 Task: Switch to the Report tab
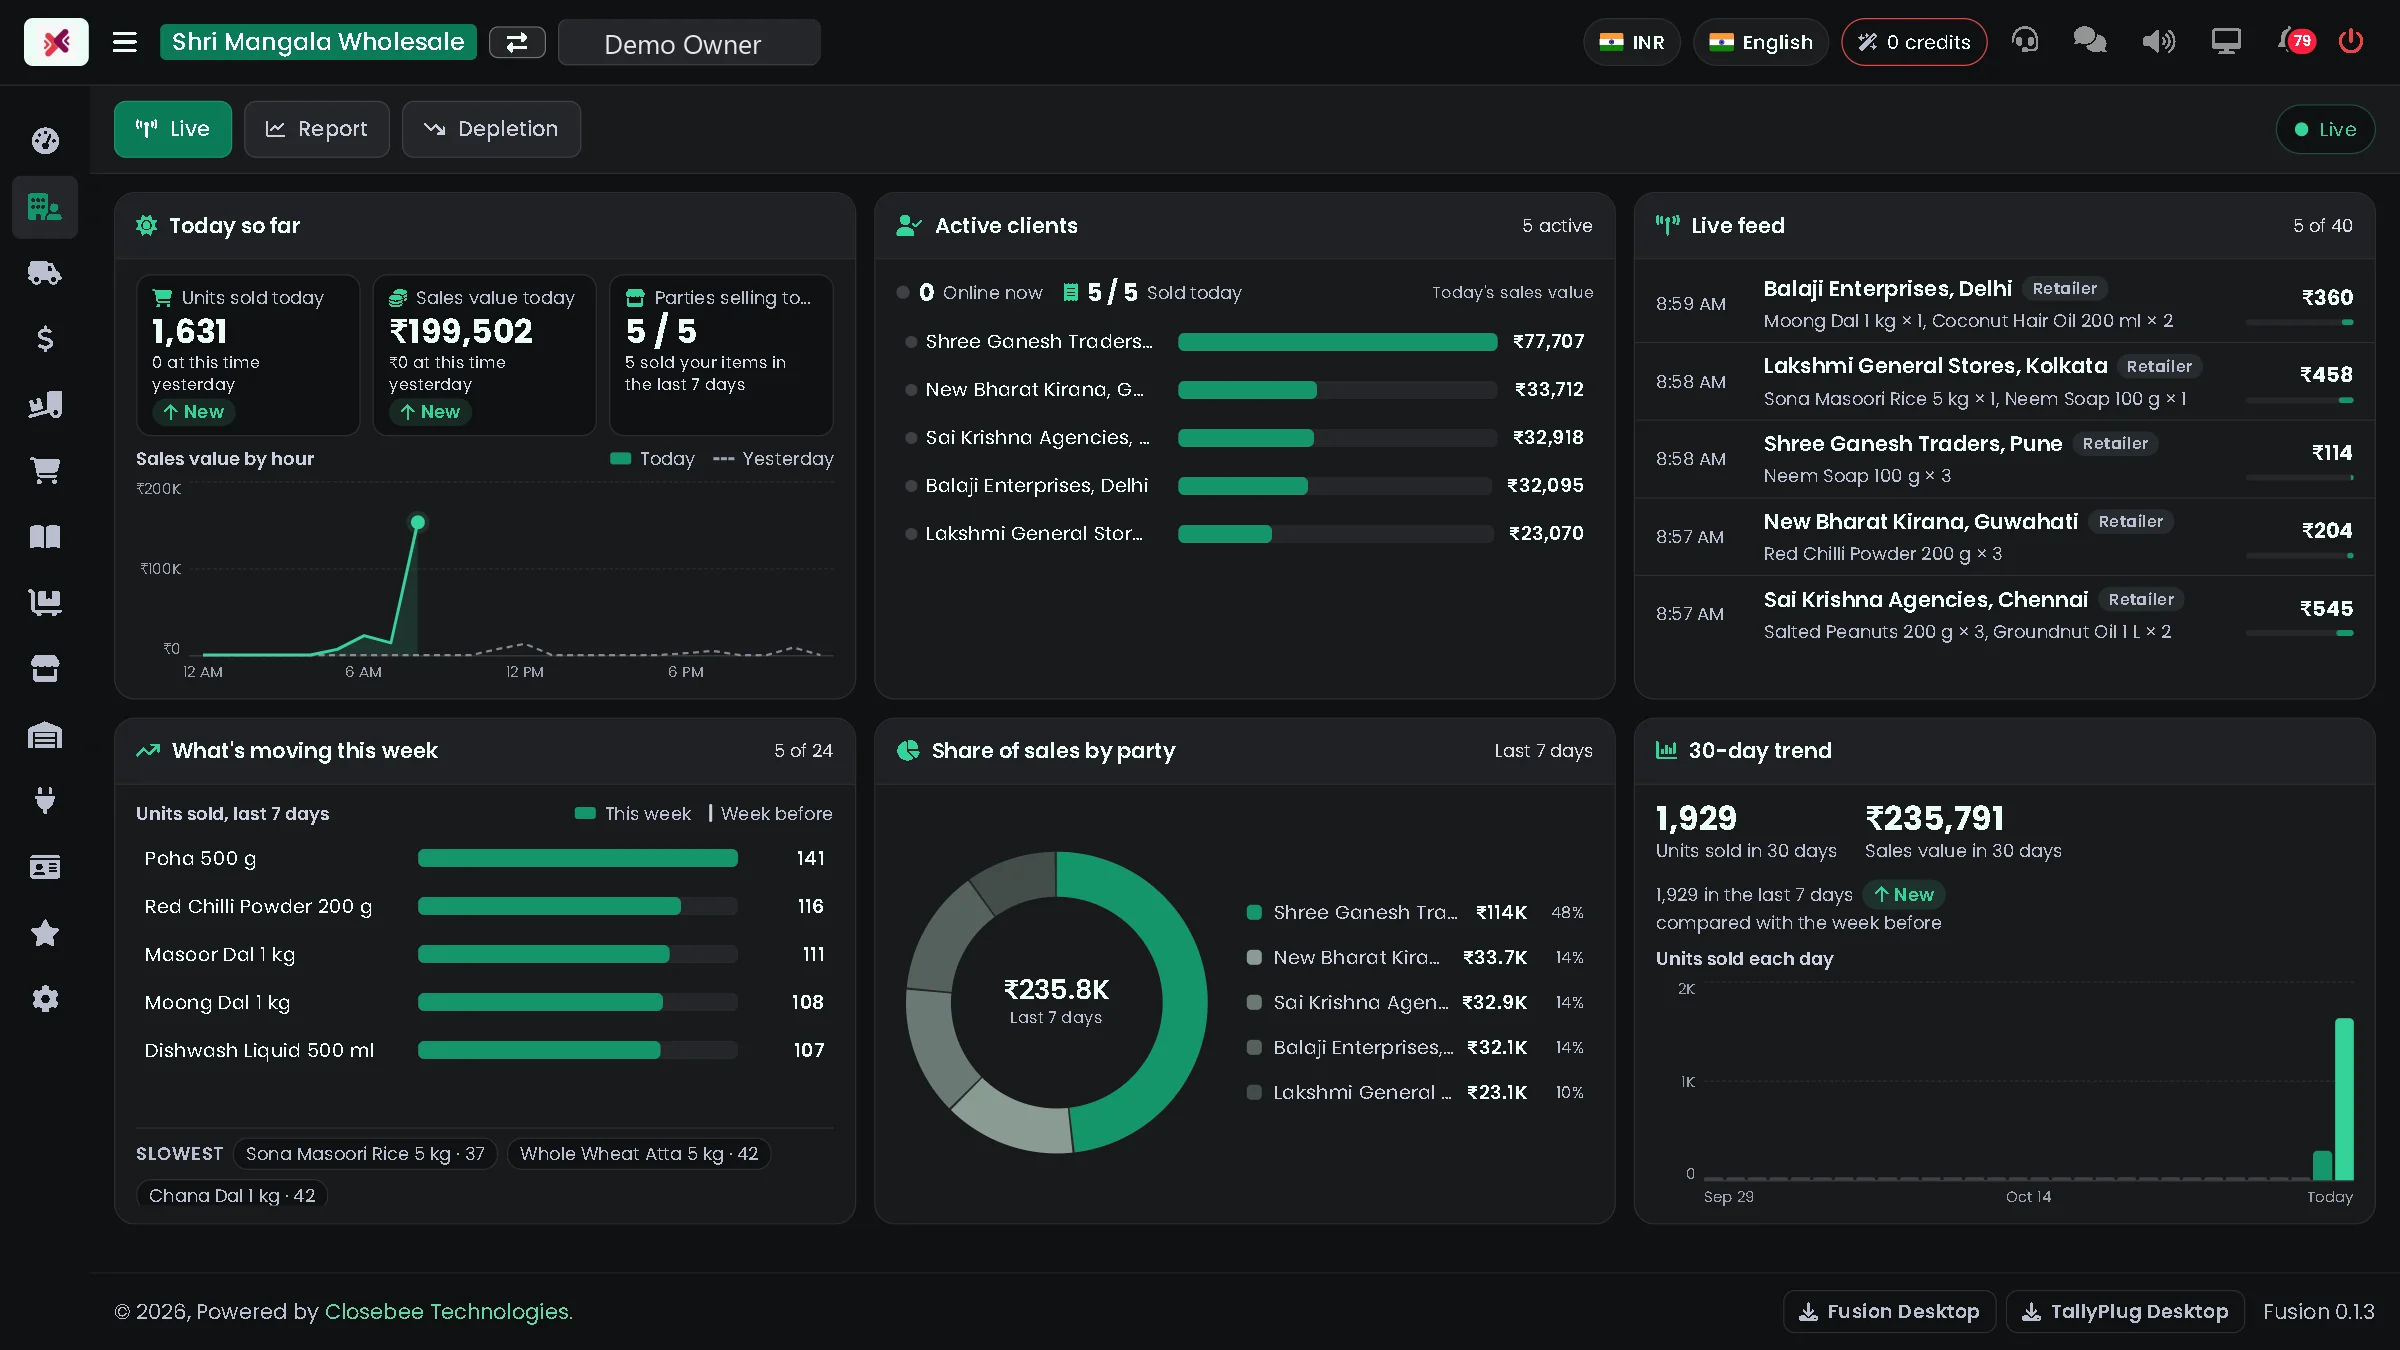pyautogui.click(x=316, y=129)
